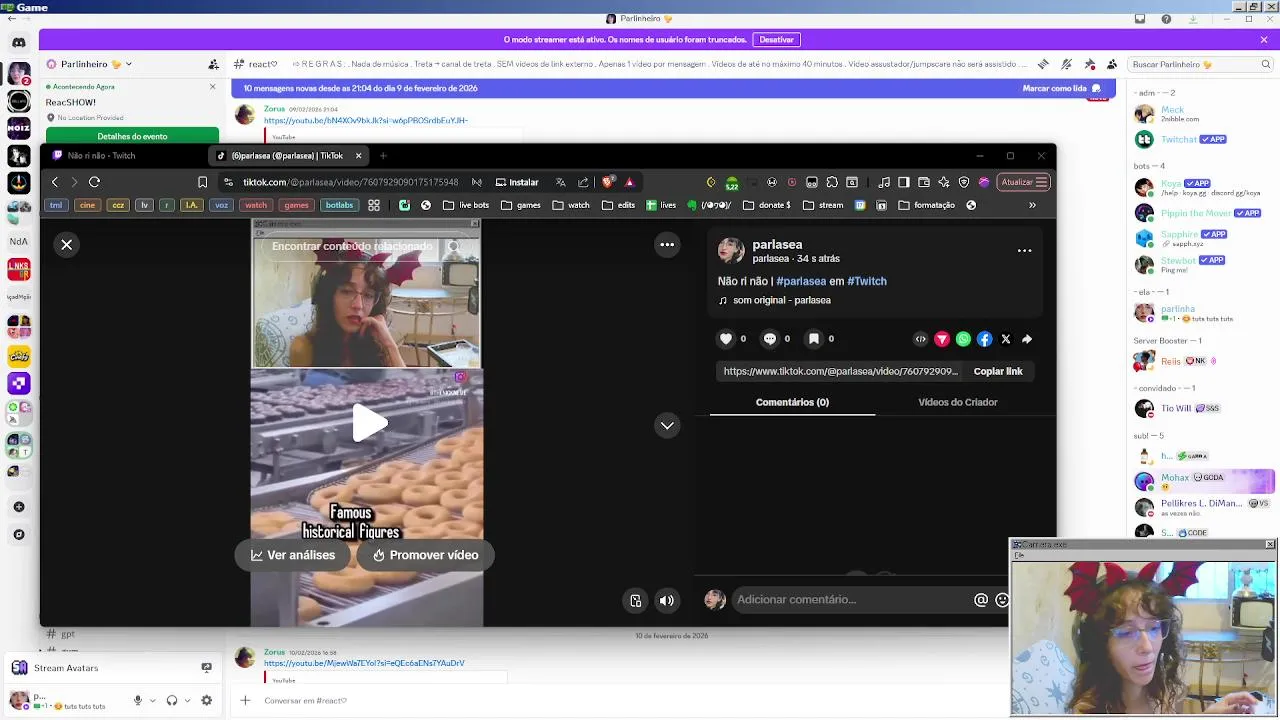Viewport: 1280px width, 720px height.
Task: Insert a mention with @ icon
Action: [981, 600]
